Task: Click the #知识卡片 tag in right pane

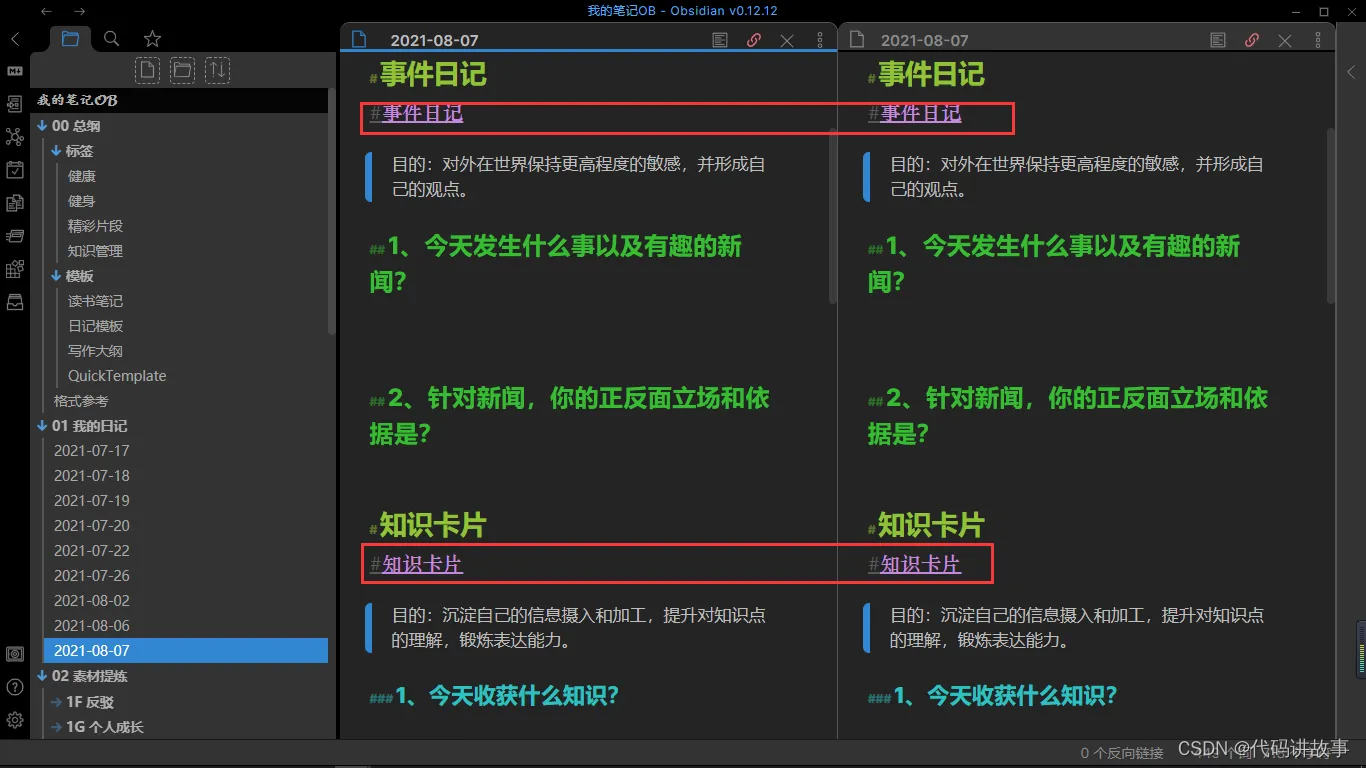Action: pyautogui.click(x=915, y=564)
